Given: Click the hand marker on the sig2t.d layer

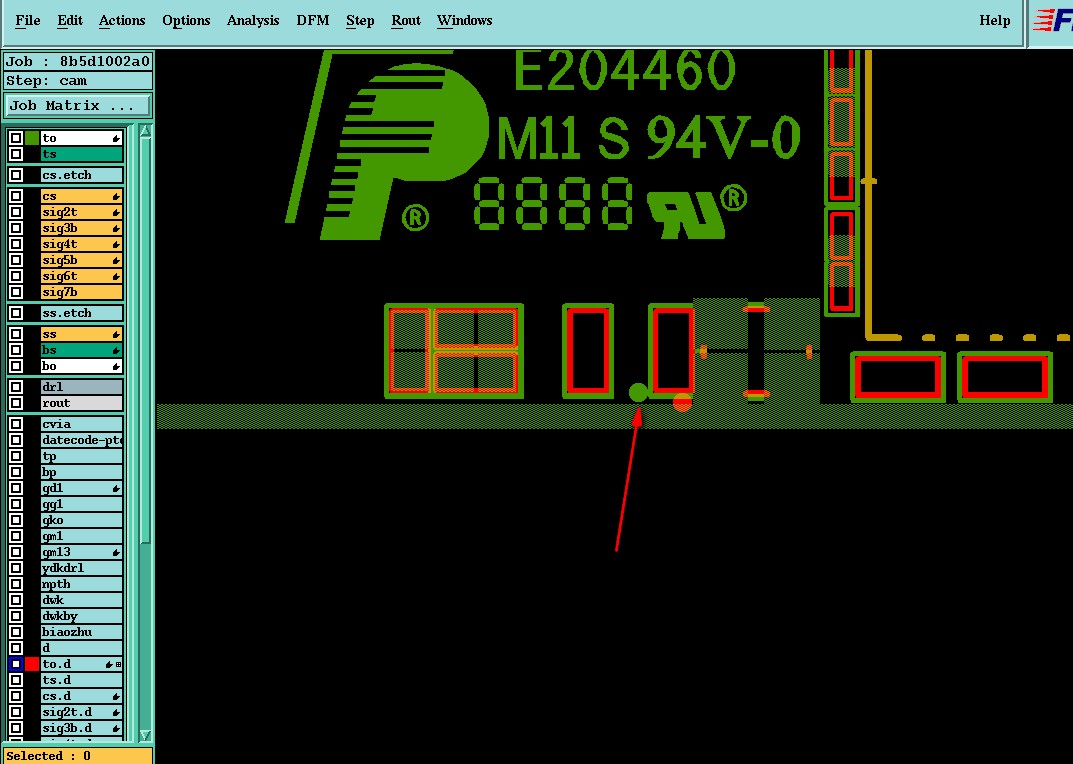Looking at the screenshot, I should pos(116,712).
